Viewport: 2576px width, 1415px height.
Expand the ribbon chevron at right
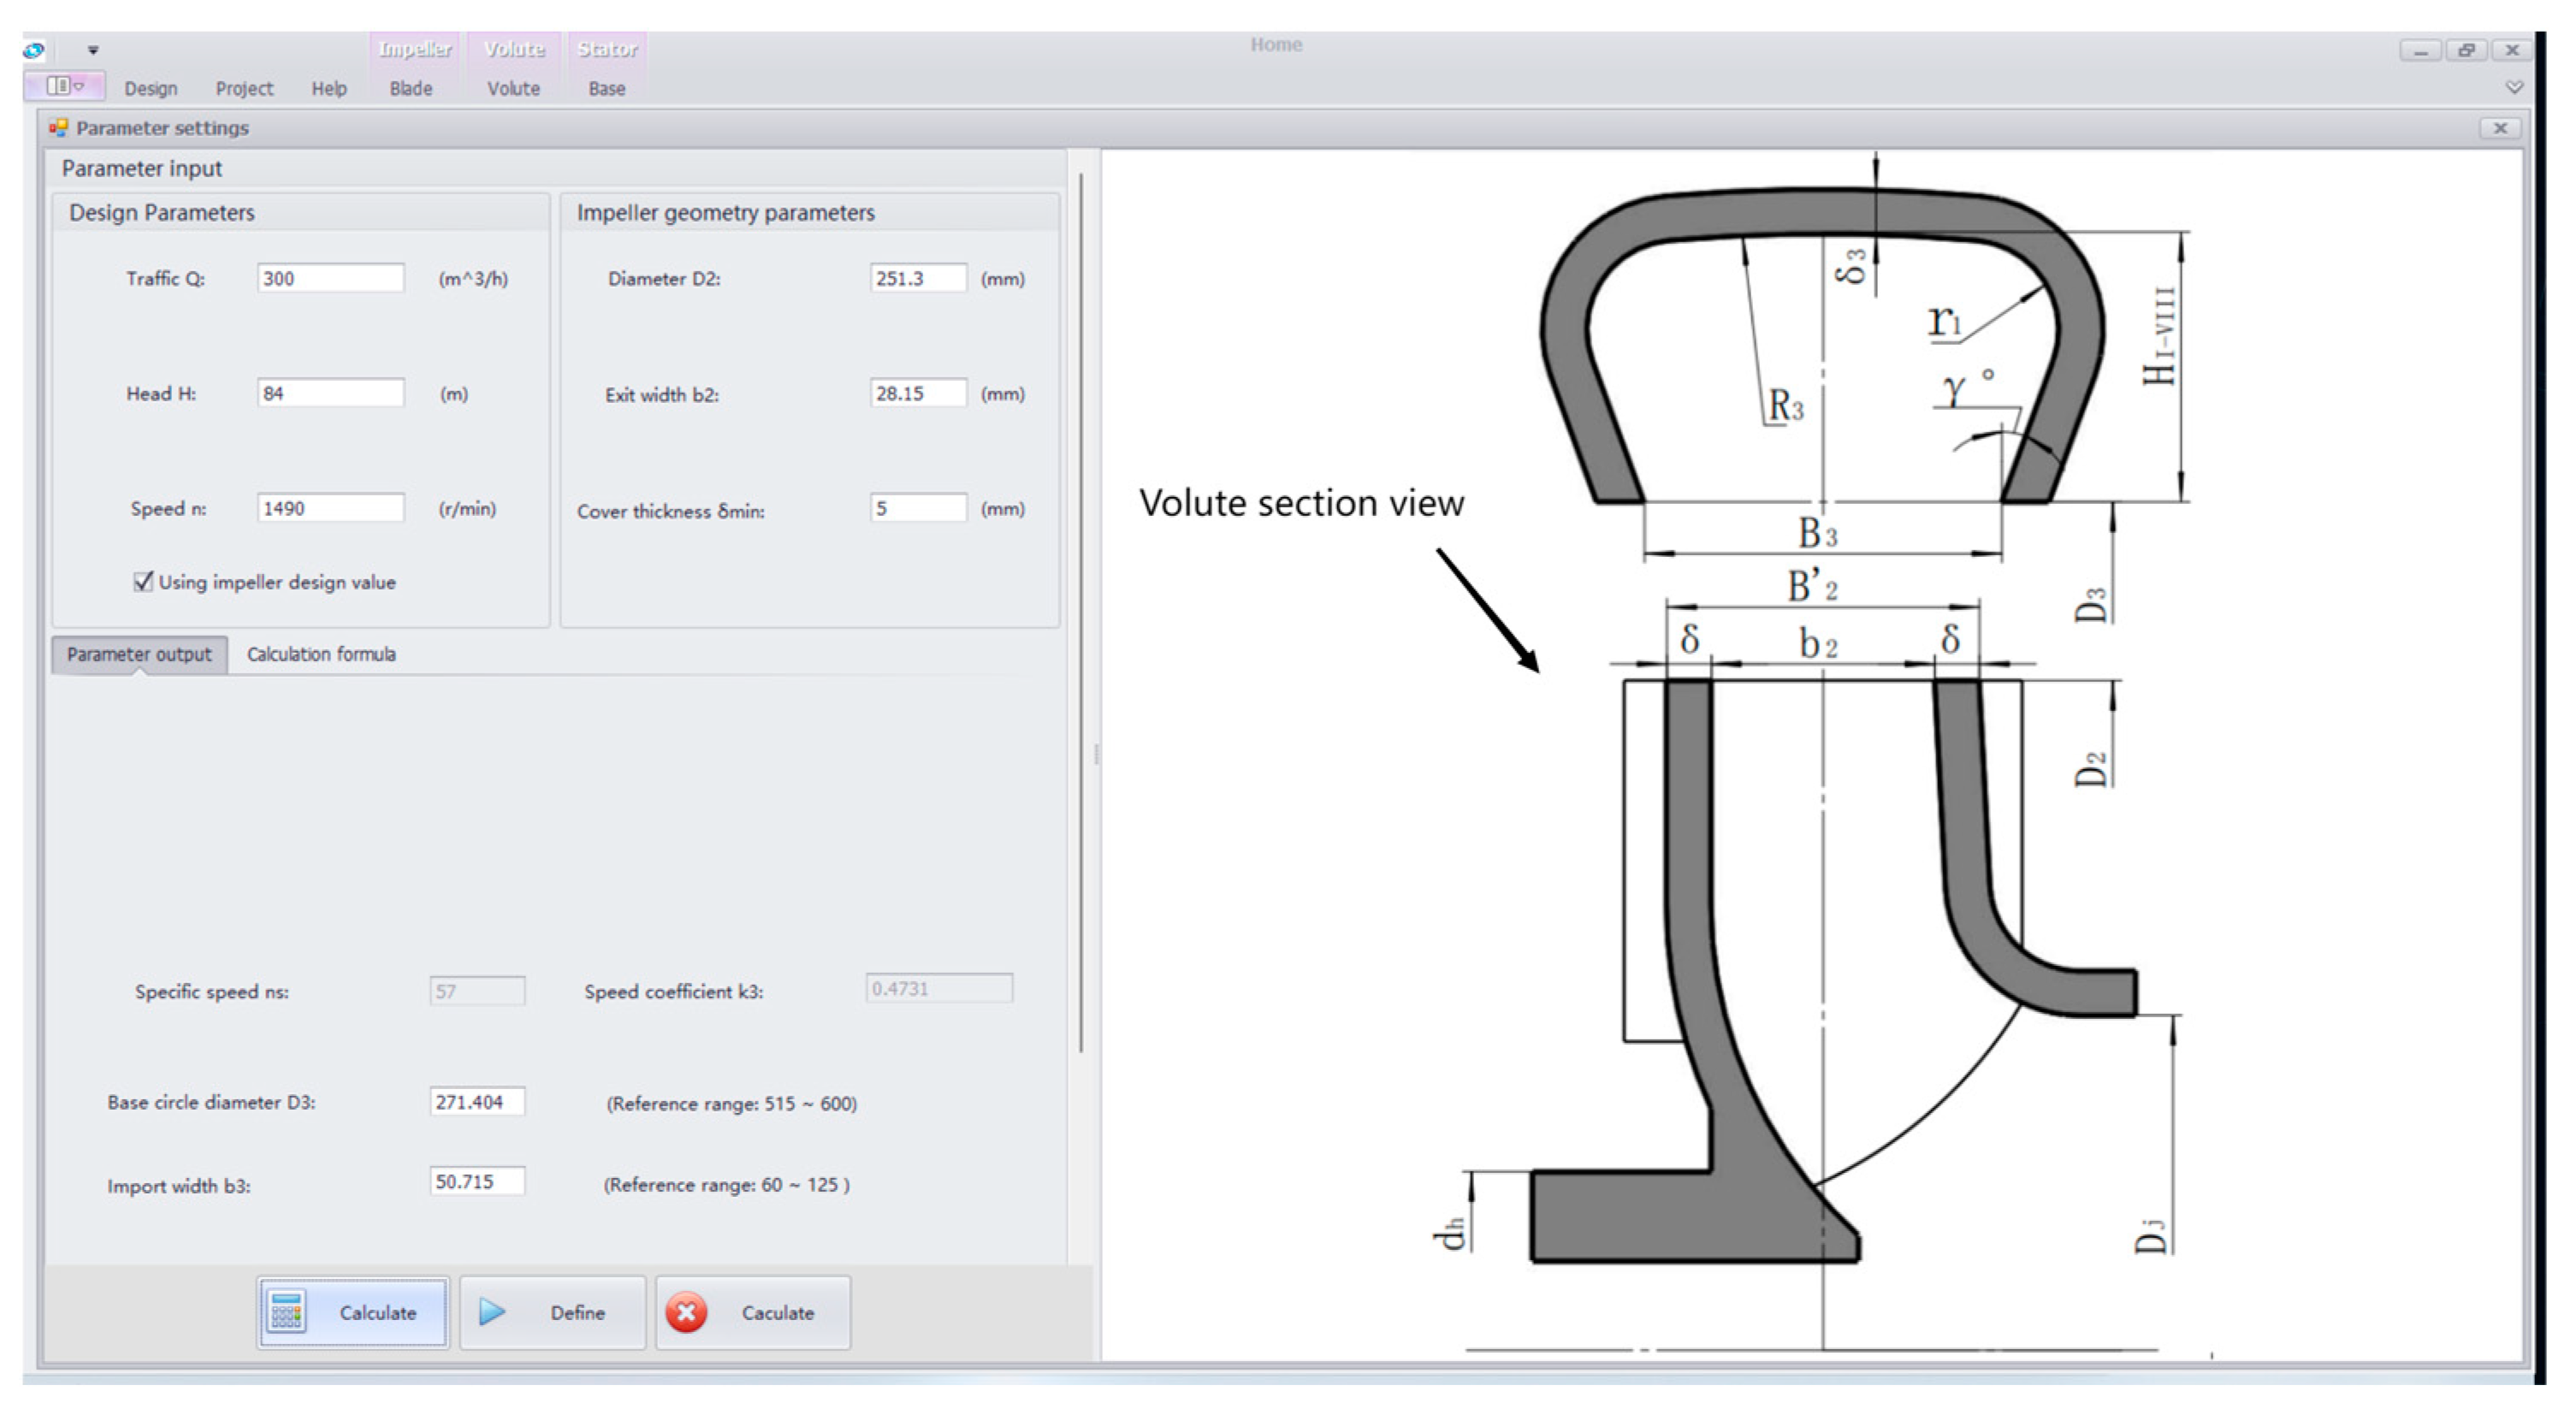pos(2514,88)
